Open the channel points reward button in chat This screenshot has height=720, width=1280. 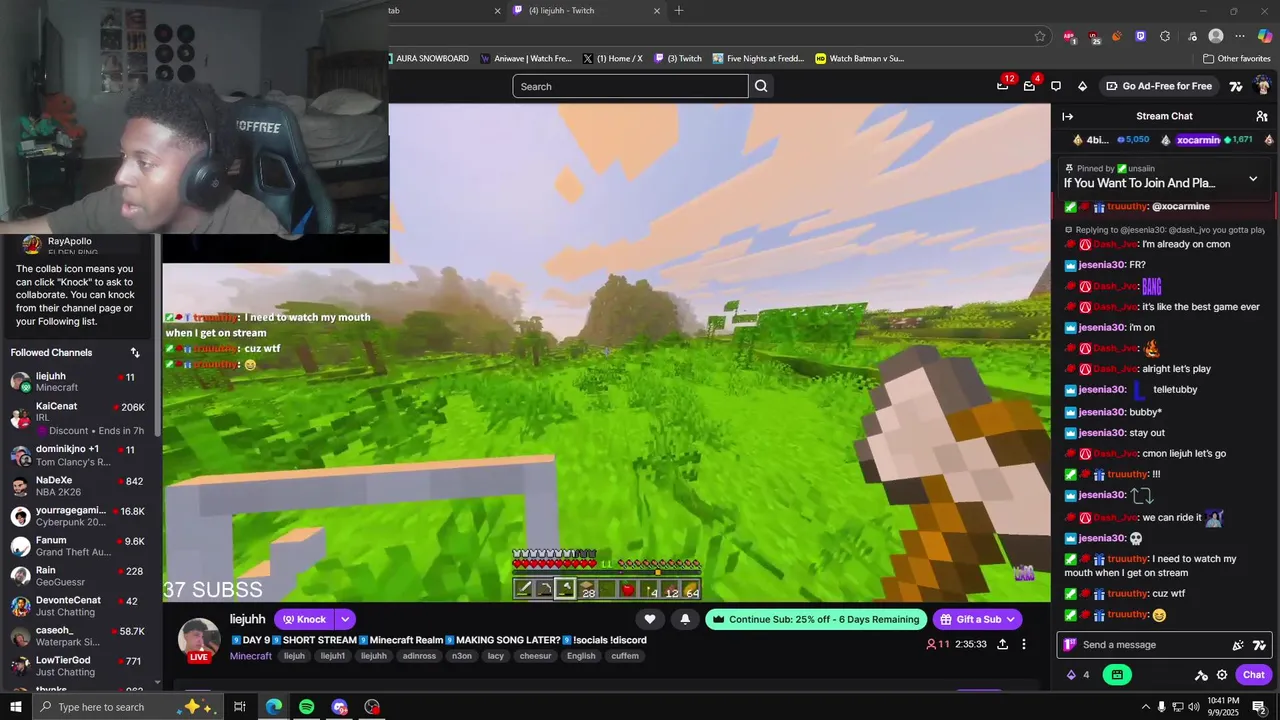(1117, 675)
